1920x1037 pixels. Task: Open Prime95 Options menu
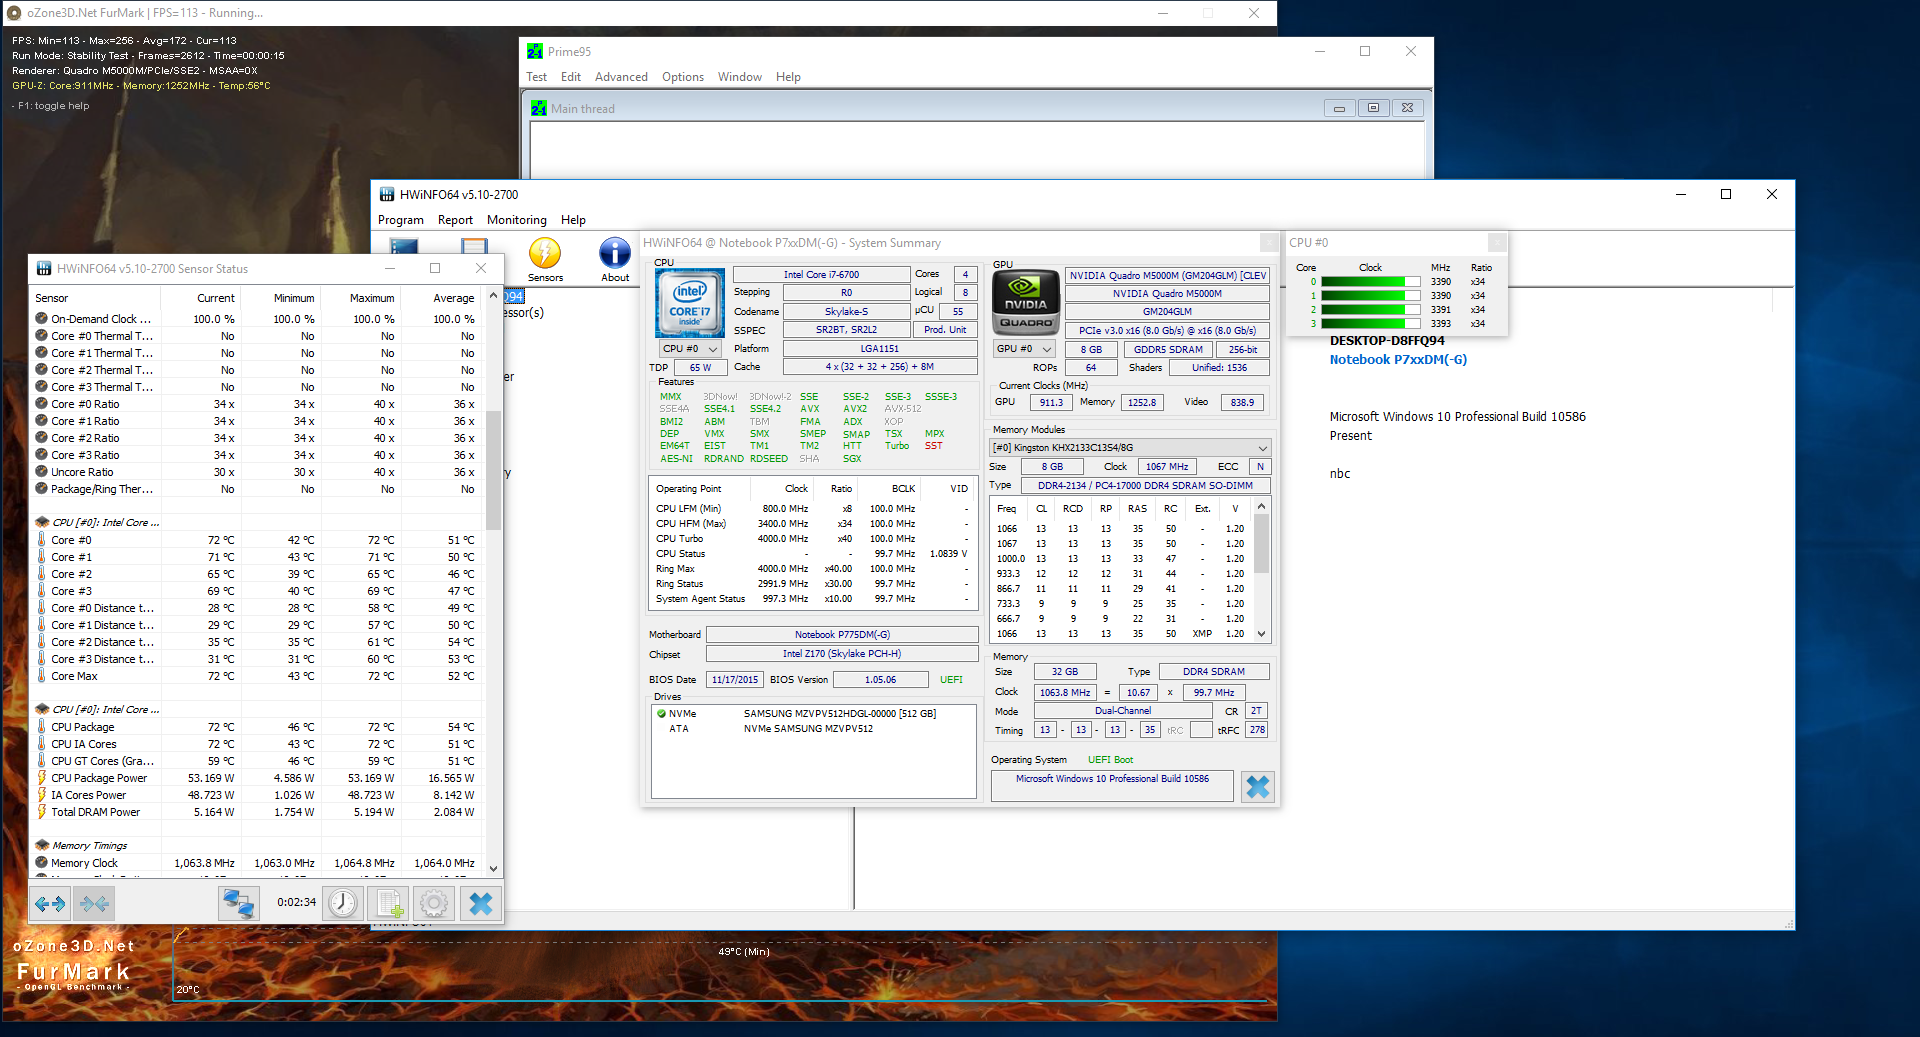tap(683, 77)
